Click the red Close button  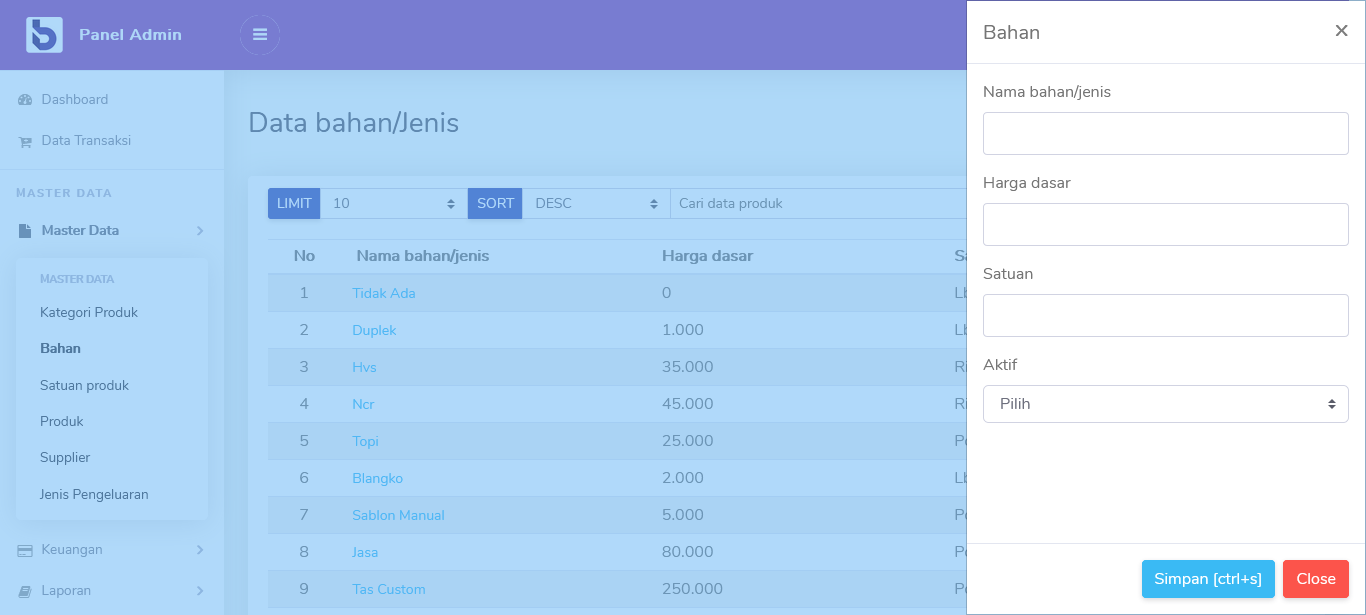1316,579
